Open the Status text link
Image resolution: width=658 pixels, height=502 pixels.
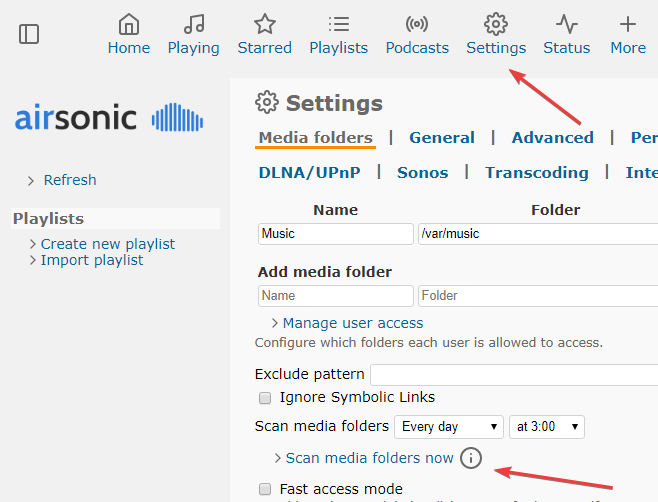(567, 48)
